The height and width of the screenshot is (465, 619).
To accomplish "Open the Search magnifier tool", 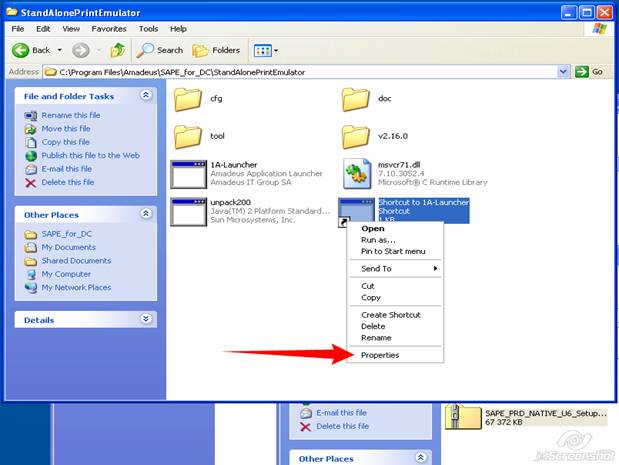I will coord(160,50).
